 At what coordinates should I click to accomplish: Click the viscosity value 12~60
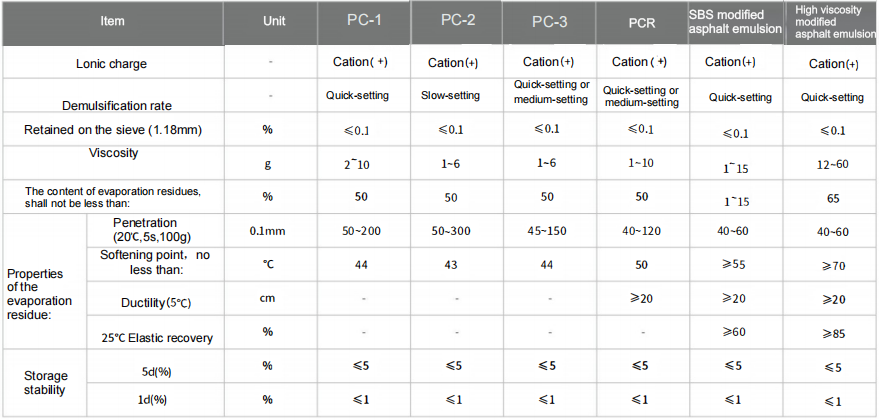(x=832, y=163)
